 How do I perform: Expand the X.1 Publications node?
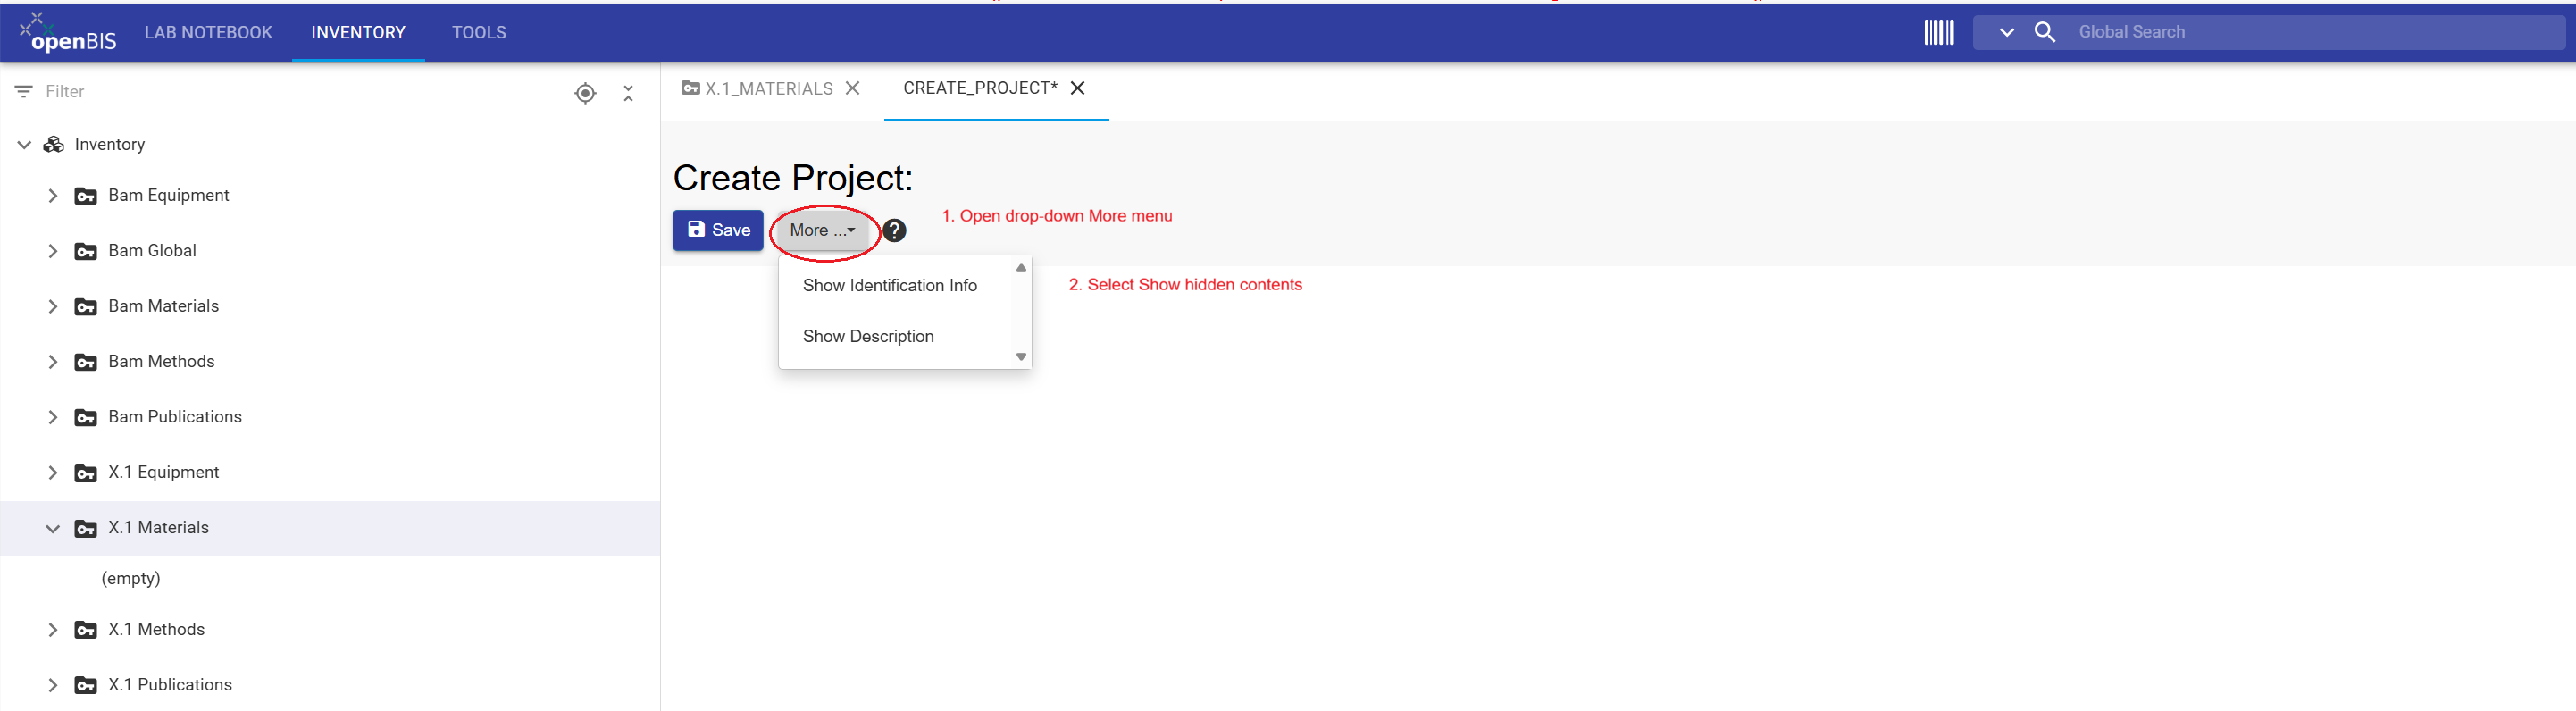53,685
